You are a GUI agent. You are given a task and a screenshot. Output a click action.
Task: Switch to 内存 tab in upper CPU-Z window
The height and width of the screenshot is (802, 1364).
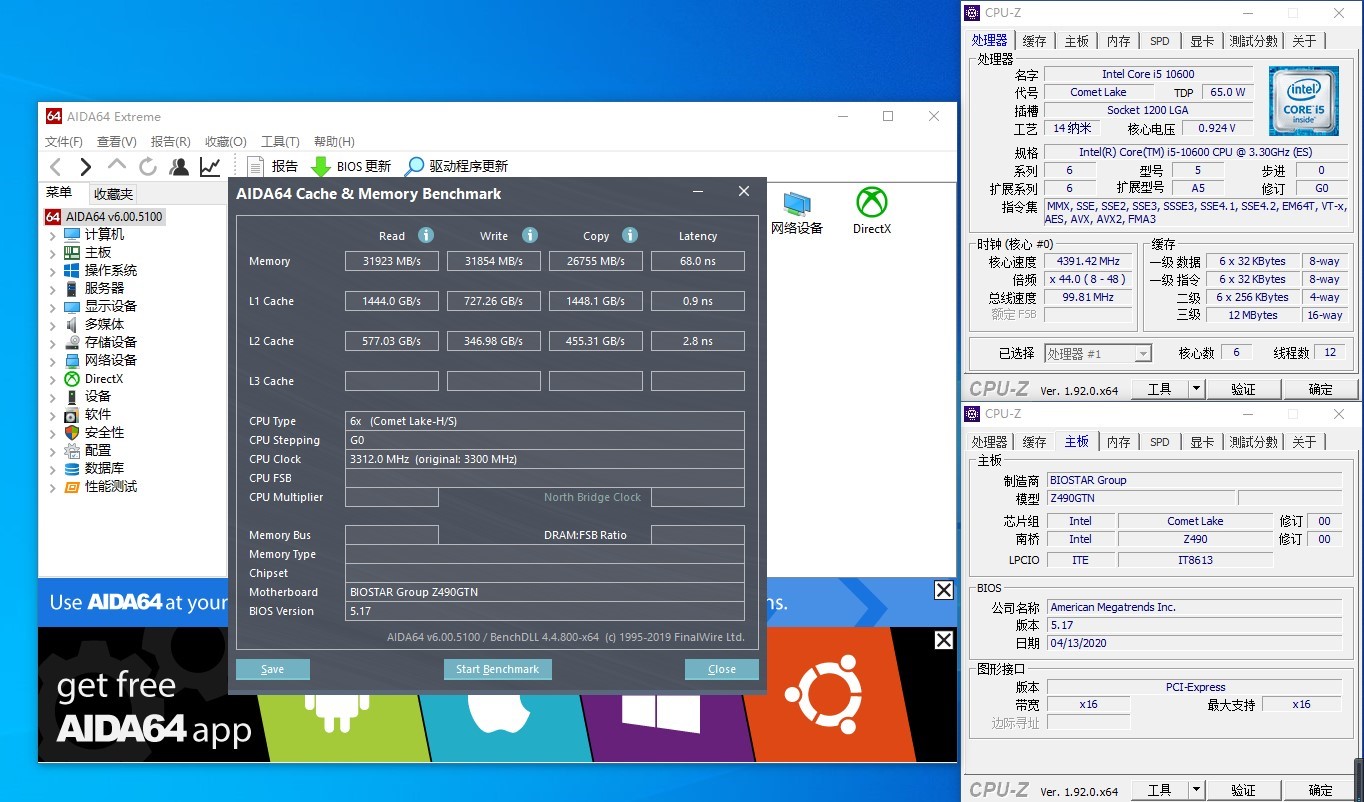pos(1118,41)
